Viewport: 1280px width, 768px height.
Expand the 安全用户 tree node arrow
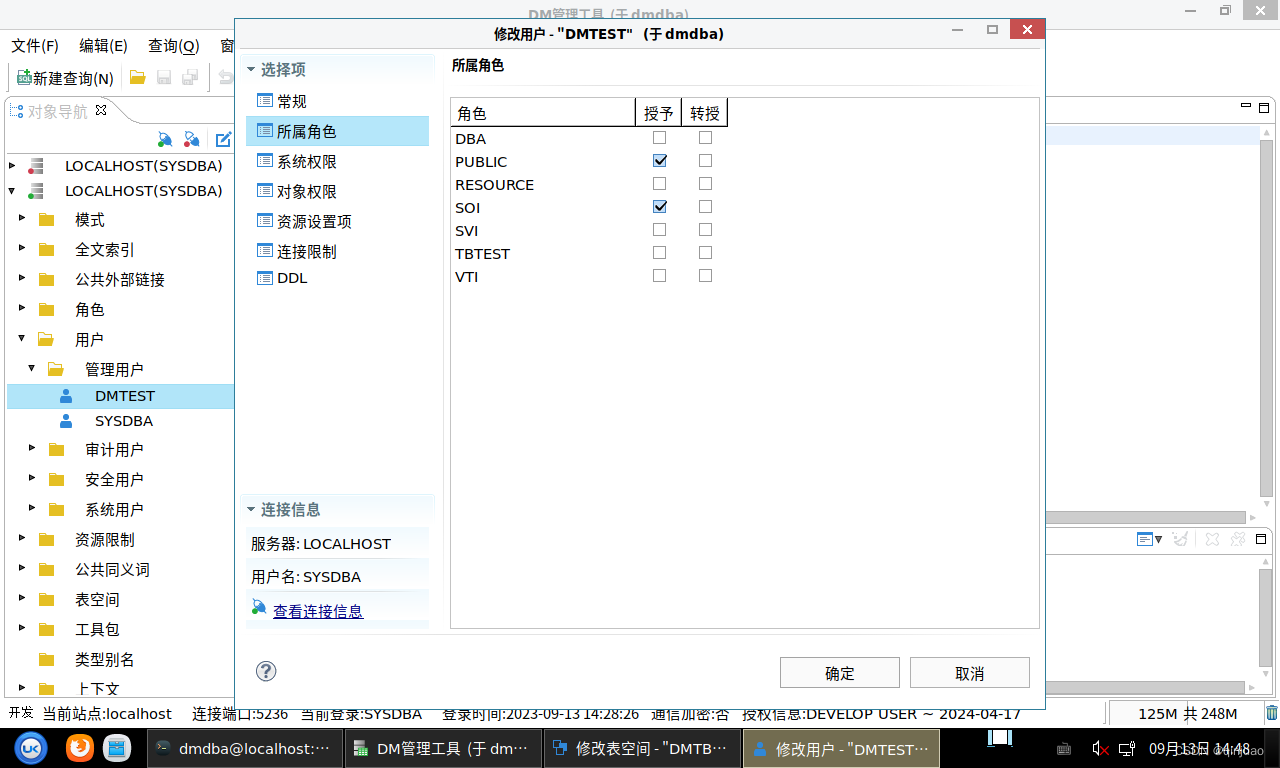coord(32,478)
